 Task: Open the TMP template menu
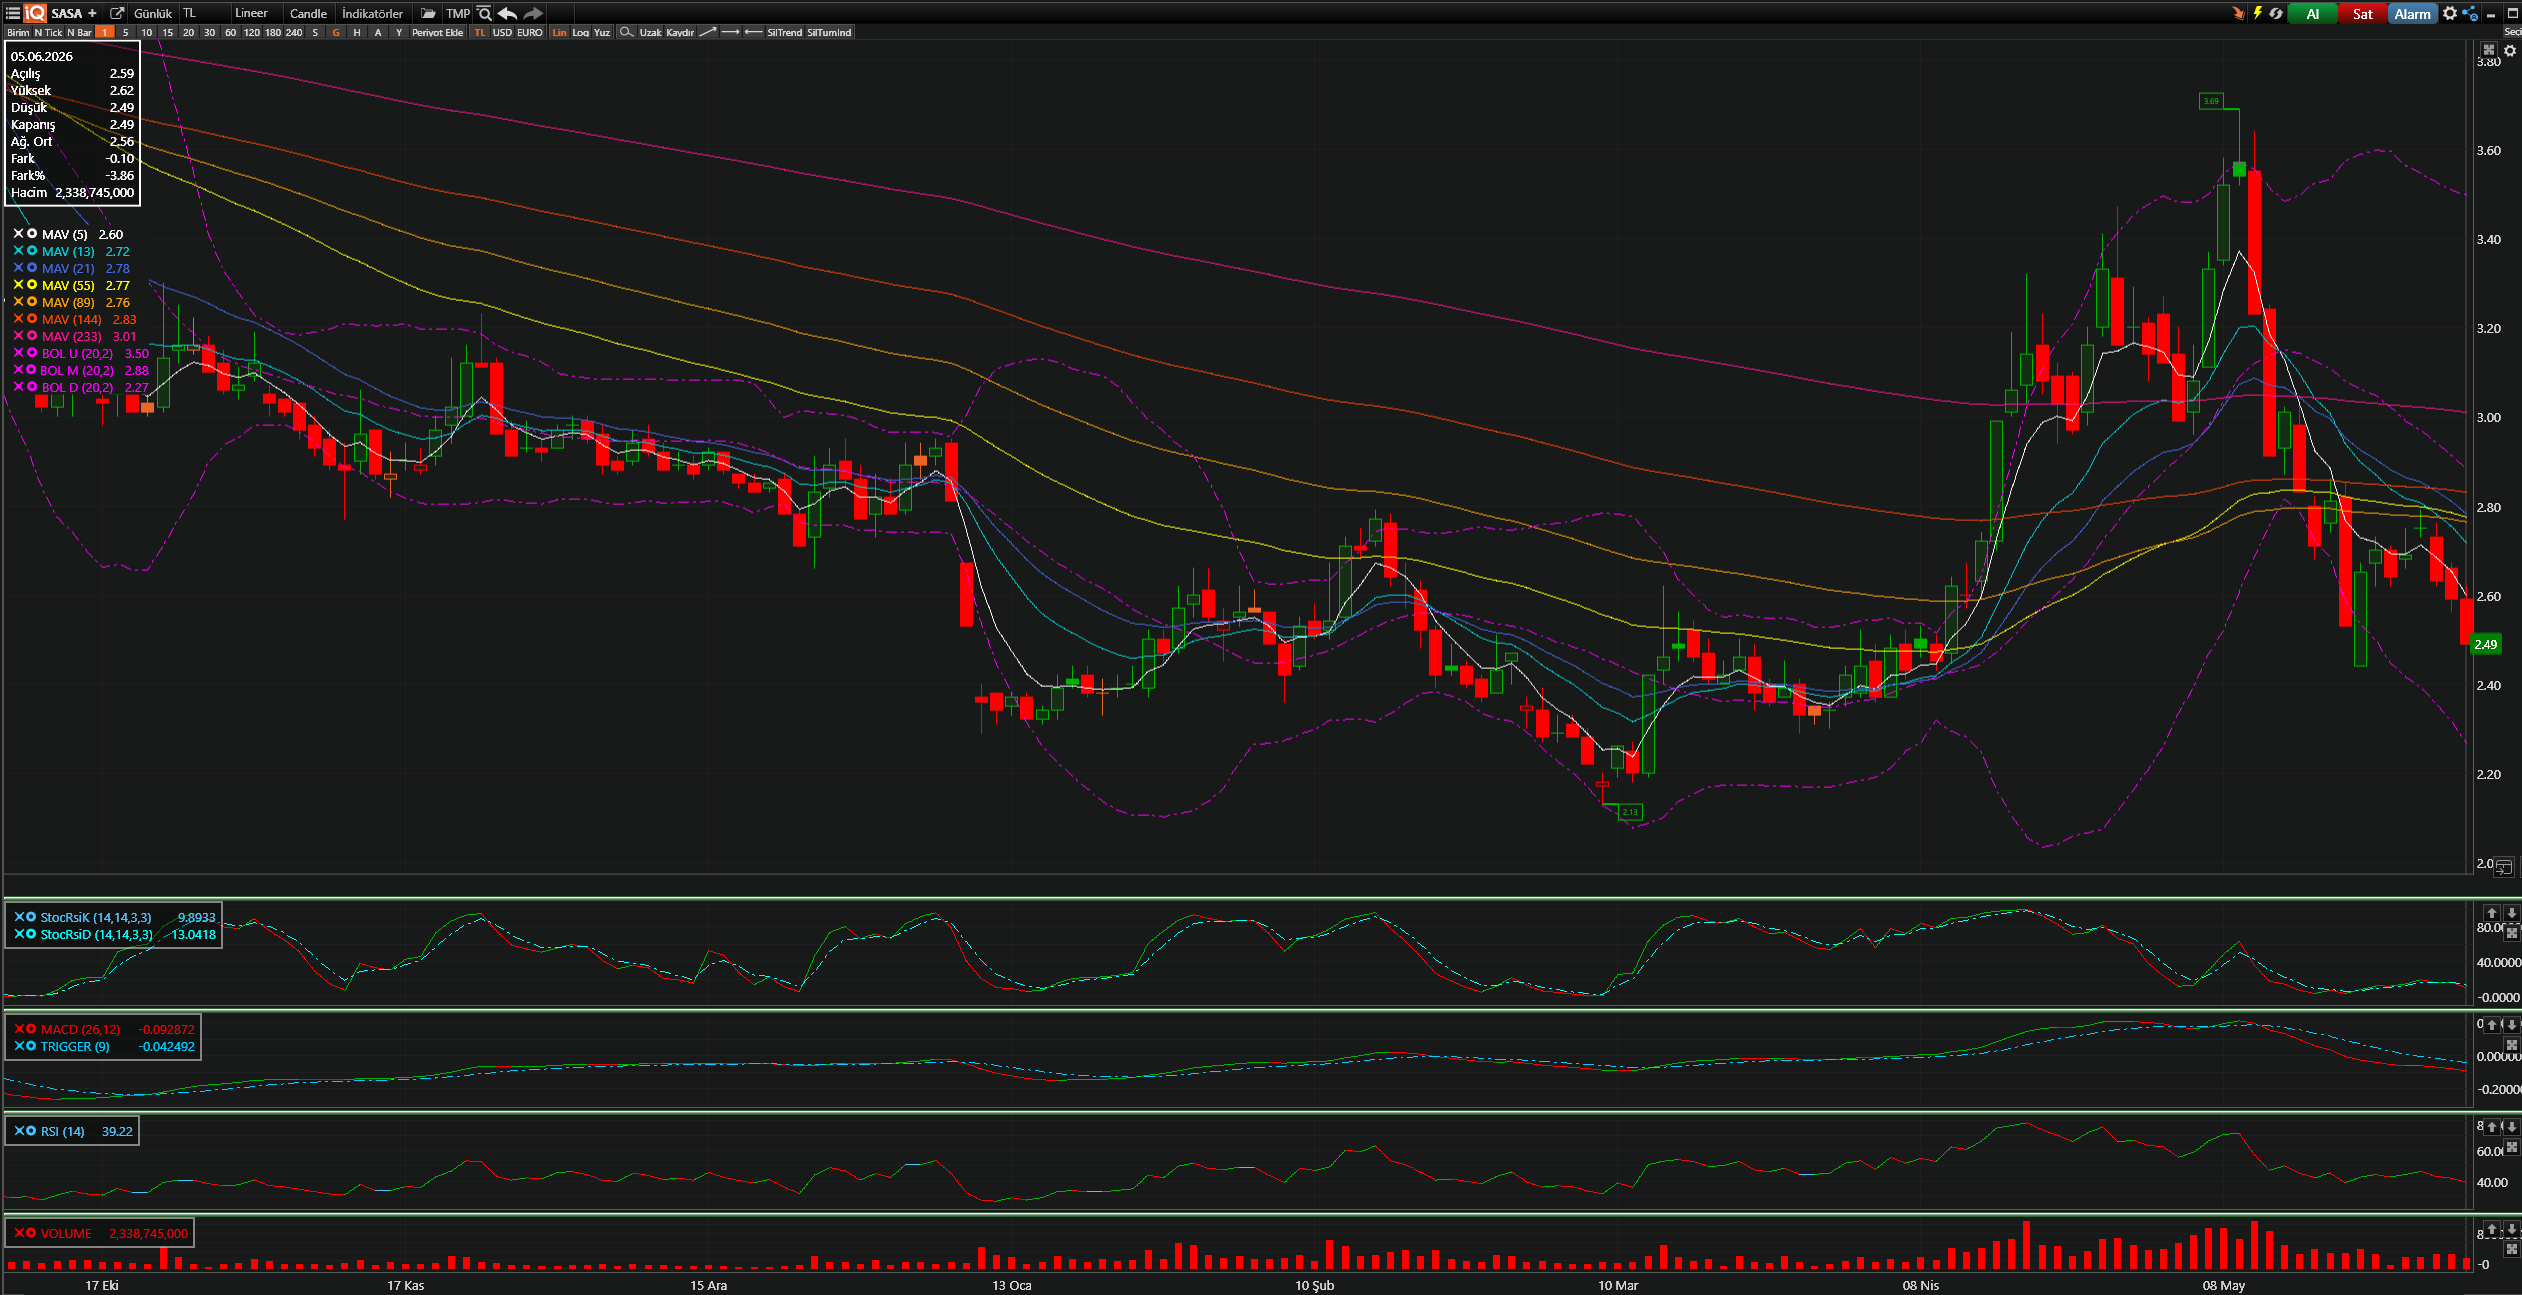point(458,13)
